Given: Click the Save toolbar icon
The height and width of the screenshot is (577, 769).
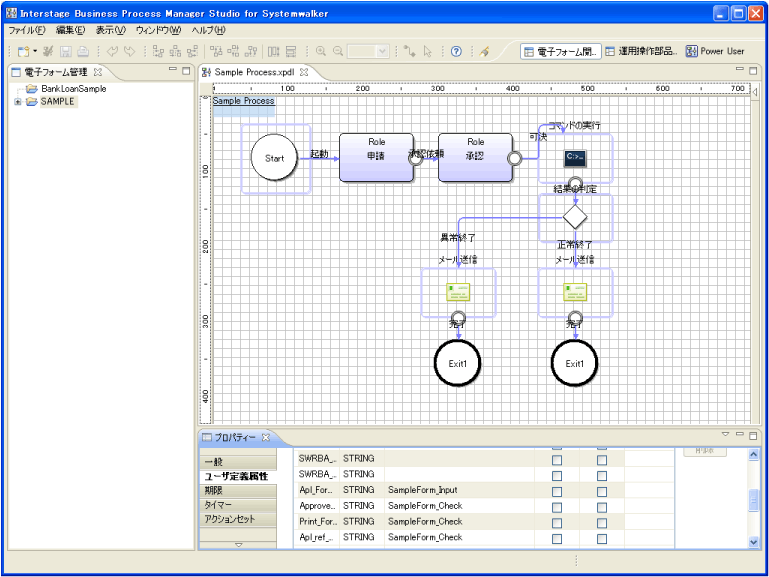Looking at the screenshot, I should tap(66, 51).
